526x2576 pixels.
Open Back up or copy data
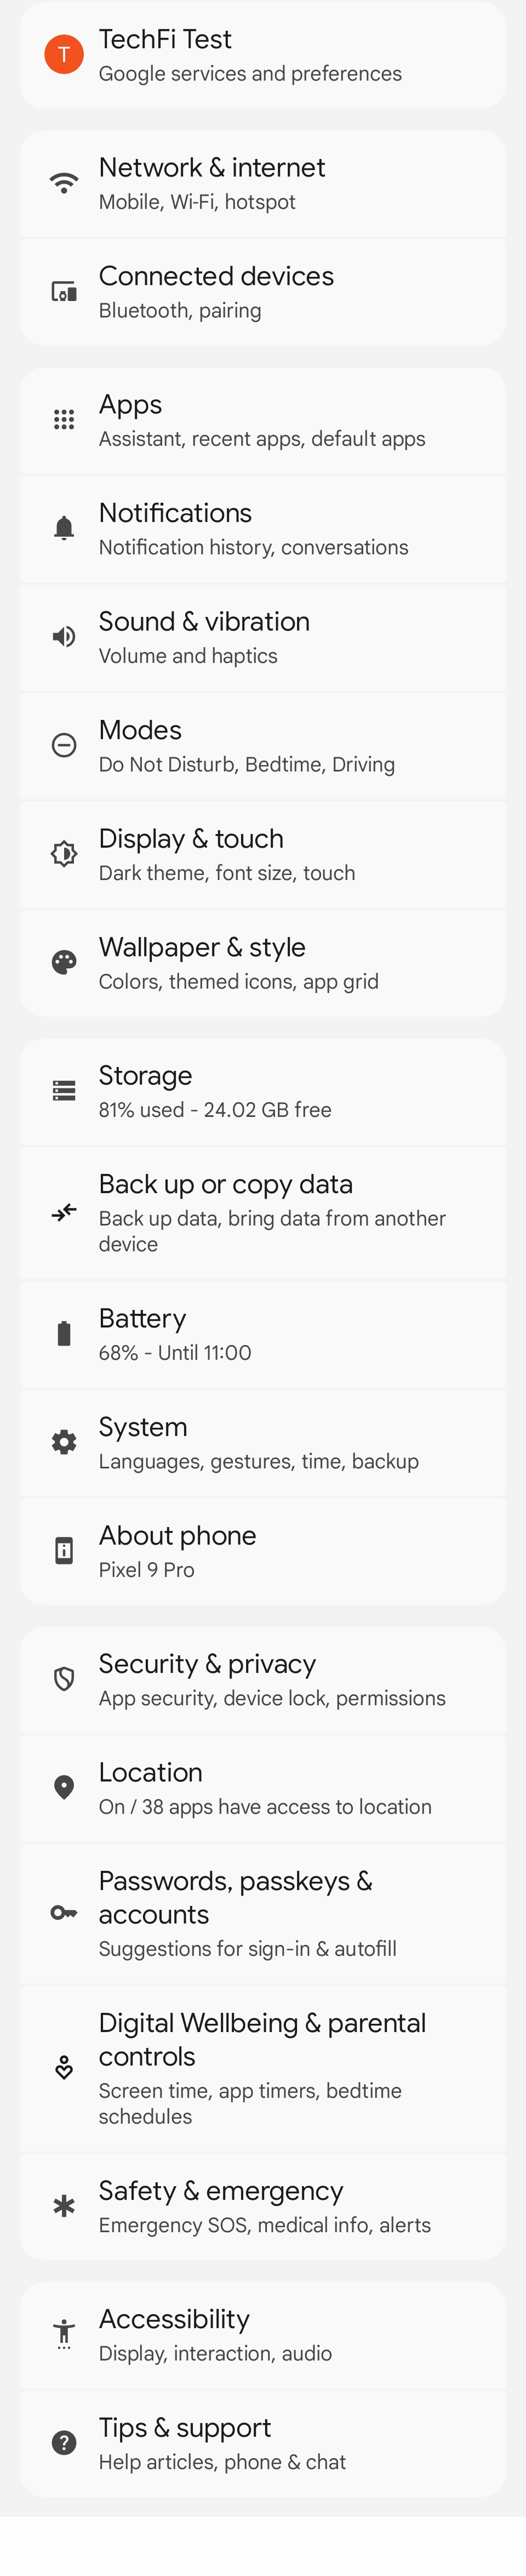[263, 1214]
